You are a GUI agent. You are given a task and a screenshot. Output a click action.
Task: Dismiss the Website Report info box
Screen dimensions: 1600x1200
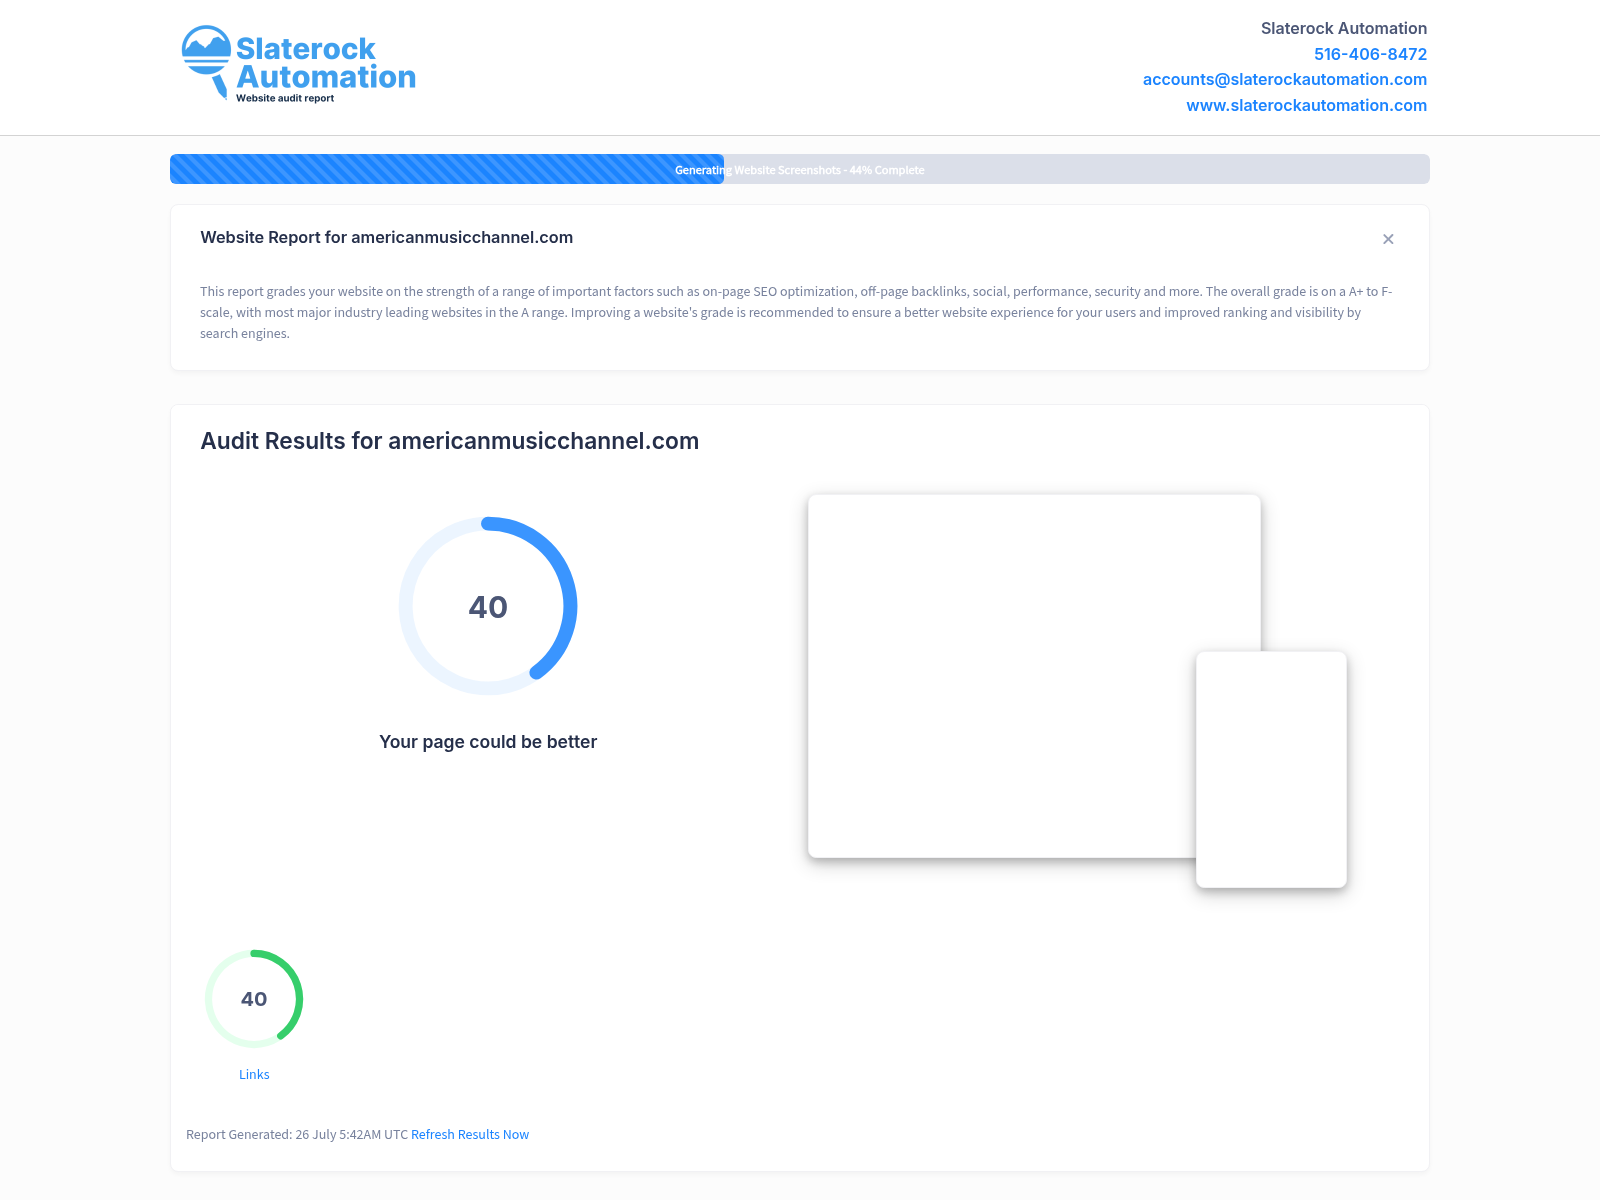tap(1388, 239)
